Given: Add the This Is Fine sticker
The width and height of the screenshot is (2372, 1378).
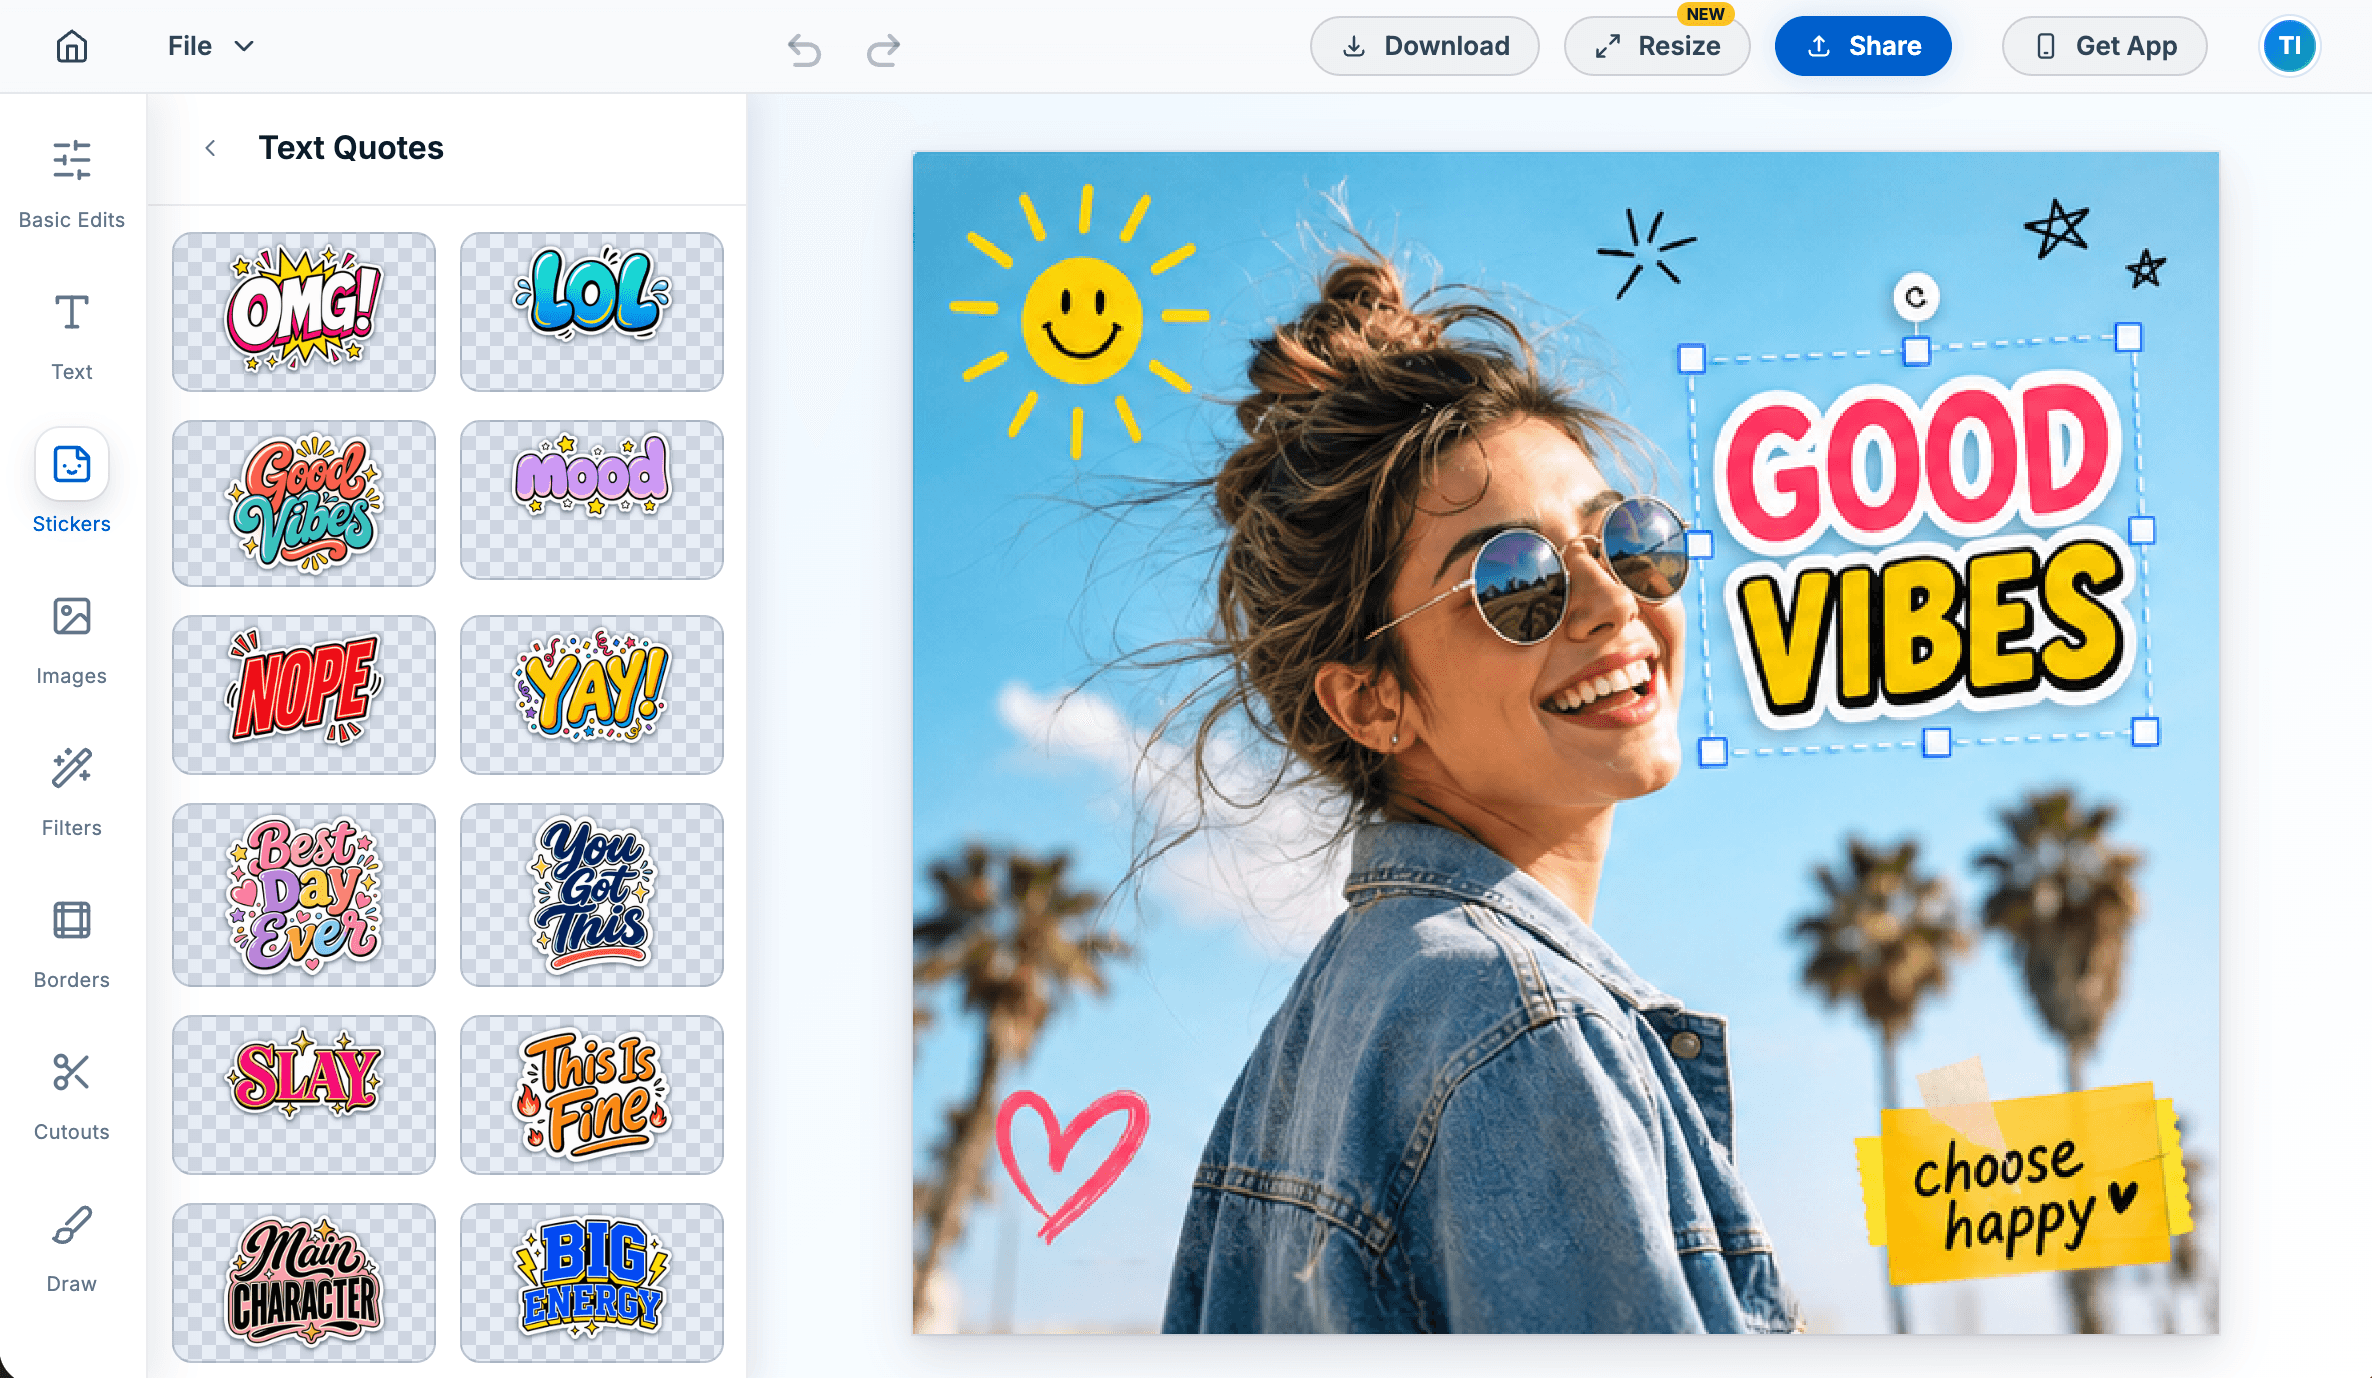Looking at the screenshot, I should click(x=592, y=1094).
